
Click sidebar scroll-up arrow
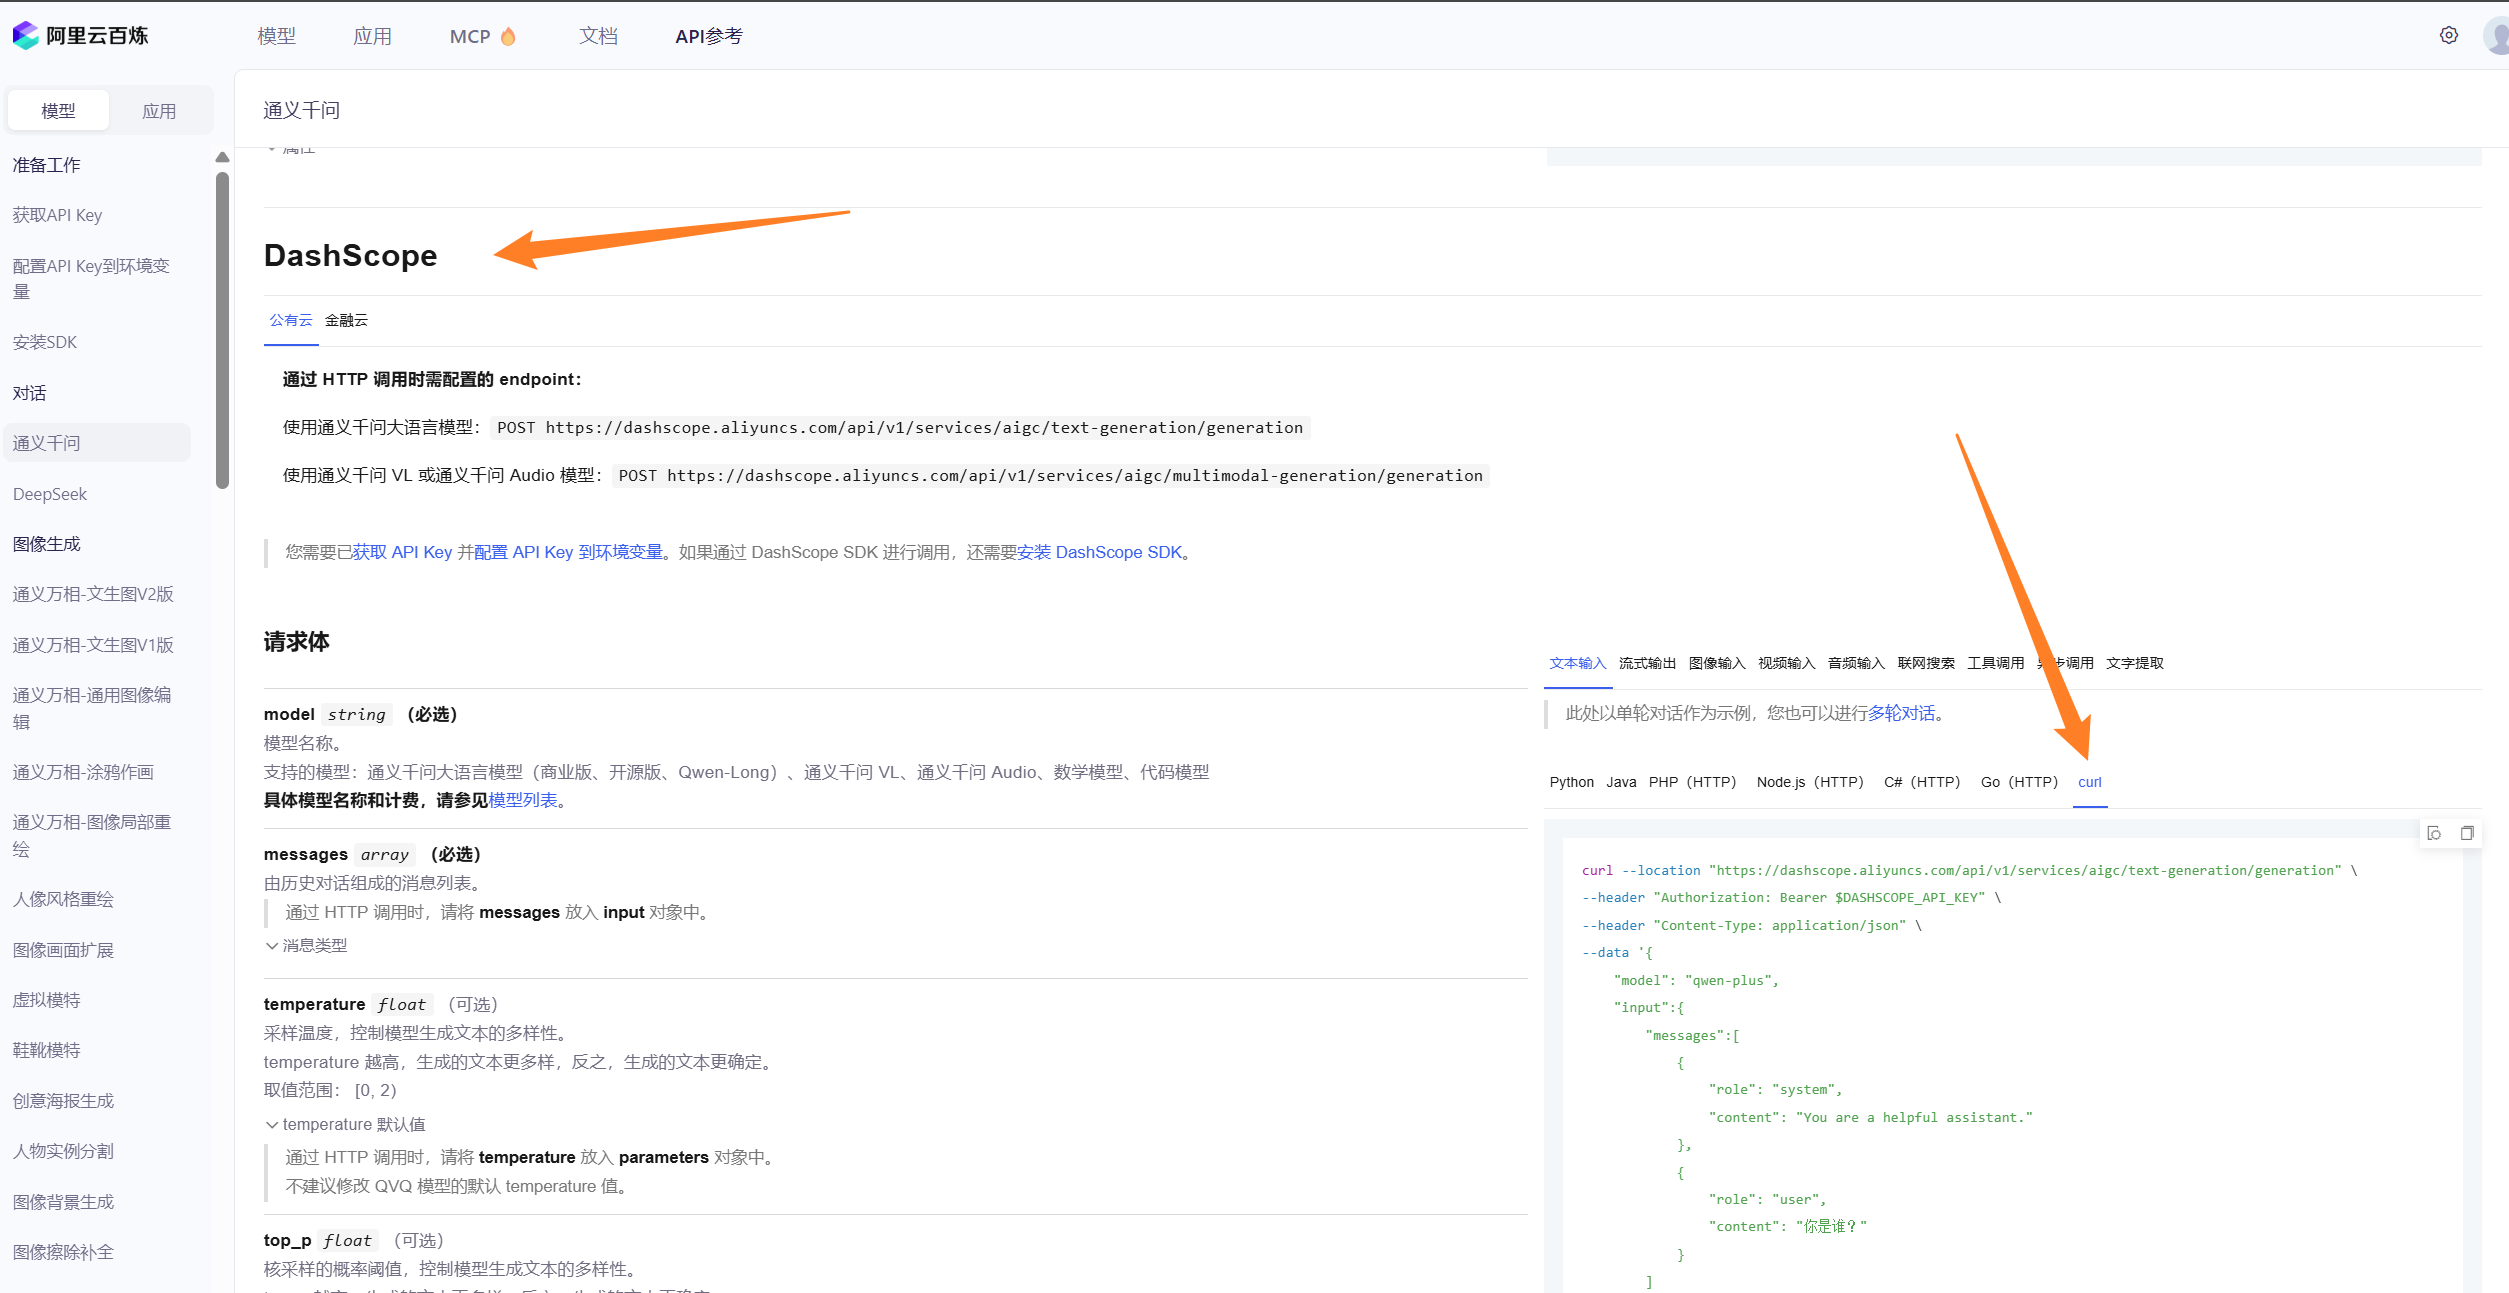click(222, 158)
